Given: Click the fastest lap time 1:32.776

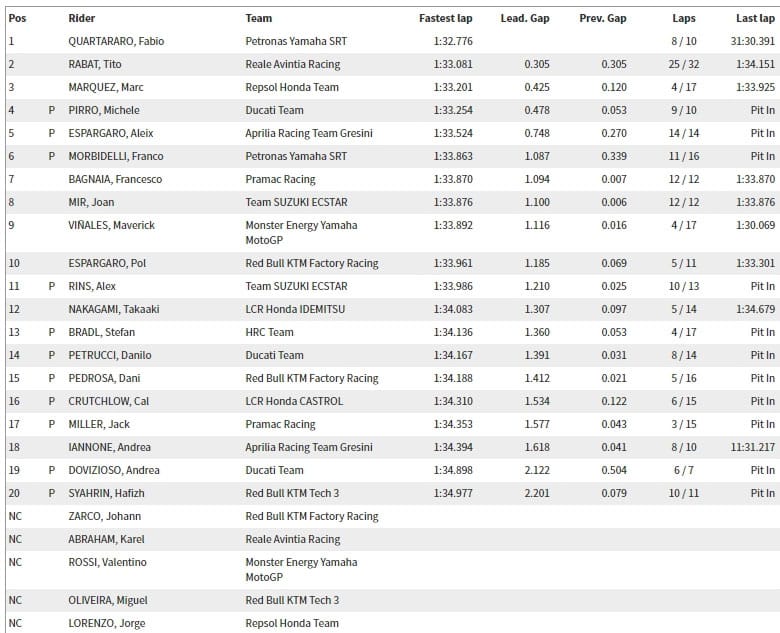Looking at the screenshot, I should click(449, 41).
